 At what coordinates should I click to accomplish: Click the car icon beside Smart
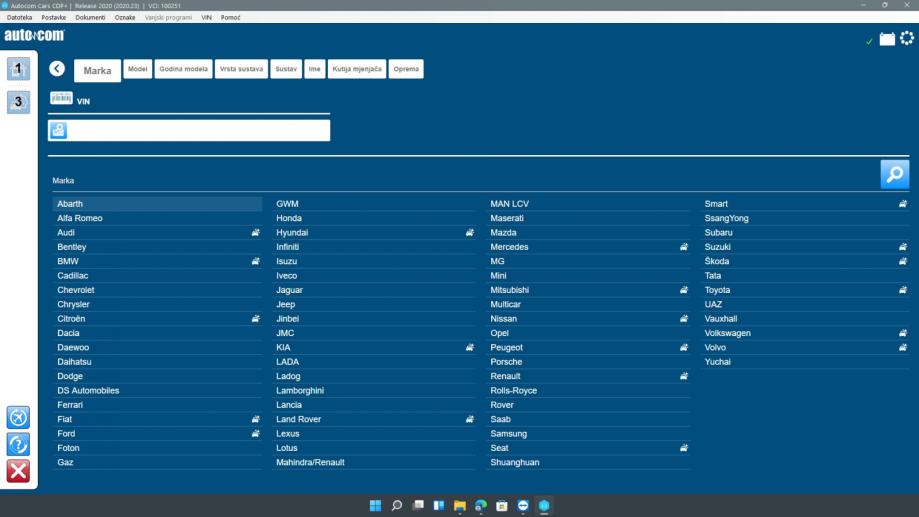(x=903, y=204)
